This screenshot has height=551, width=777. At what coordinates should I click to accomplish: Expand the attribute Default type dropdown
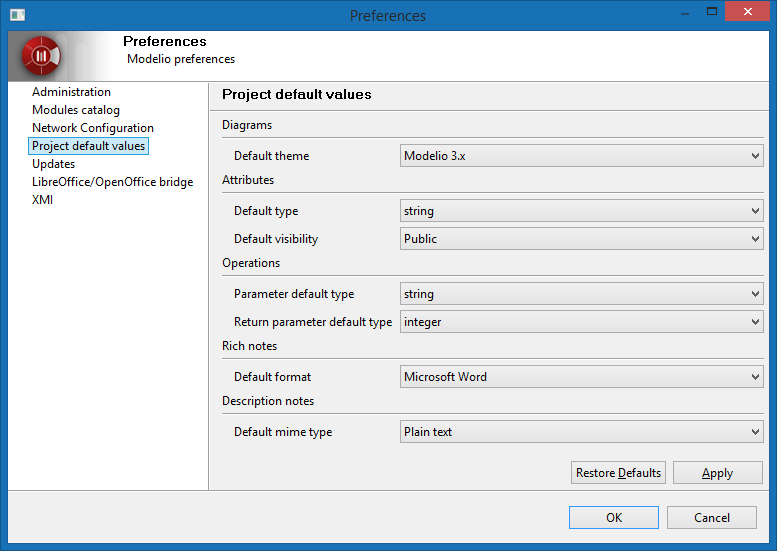tap(581, 211)
